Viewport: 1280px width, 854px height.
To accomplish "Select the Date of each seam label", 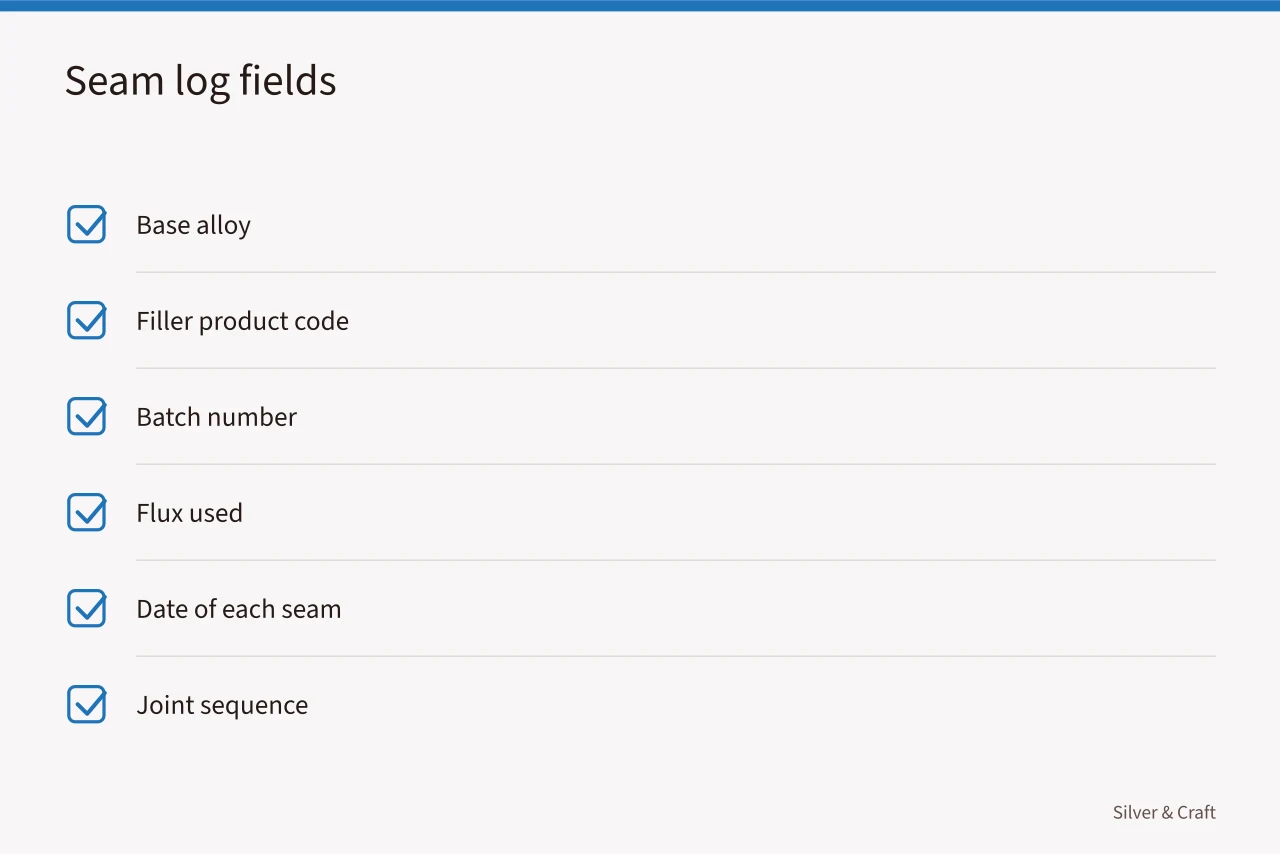I will (x=238, y=609).
